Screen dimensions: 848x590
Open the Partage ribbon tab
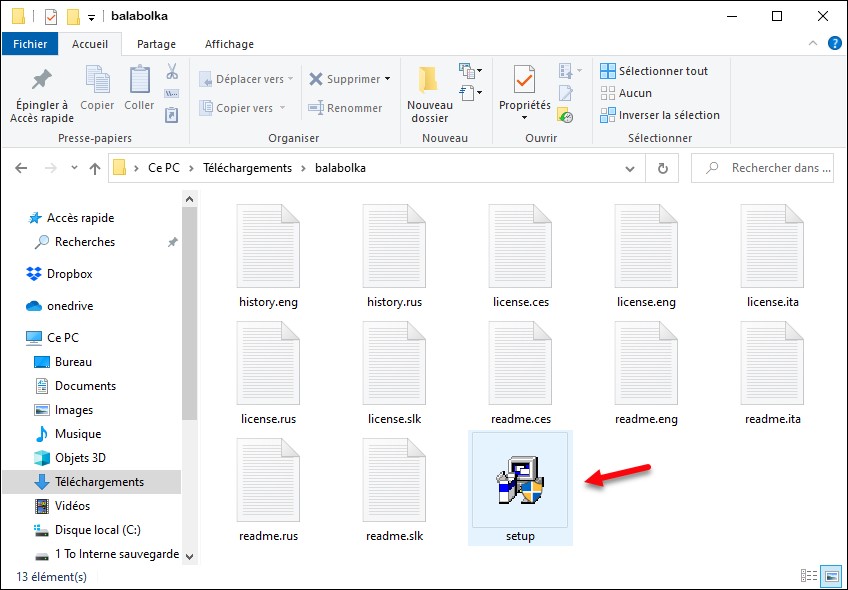(x=156, y=44)
